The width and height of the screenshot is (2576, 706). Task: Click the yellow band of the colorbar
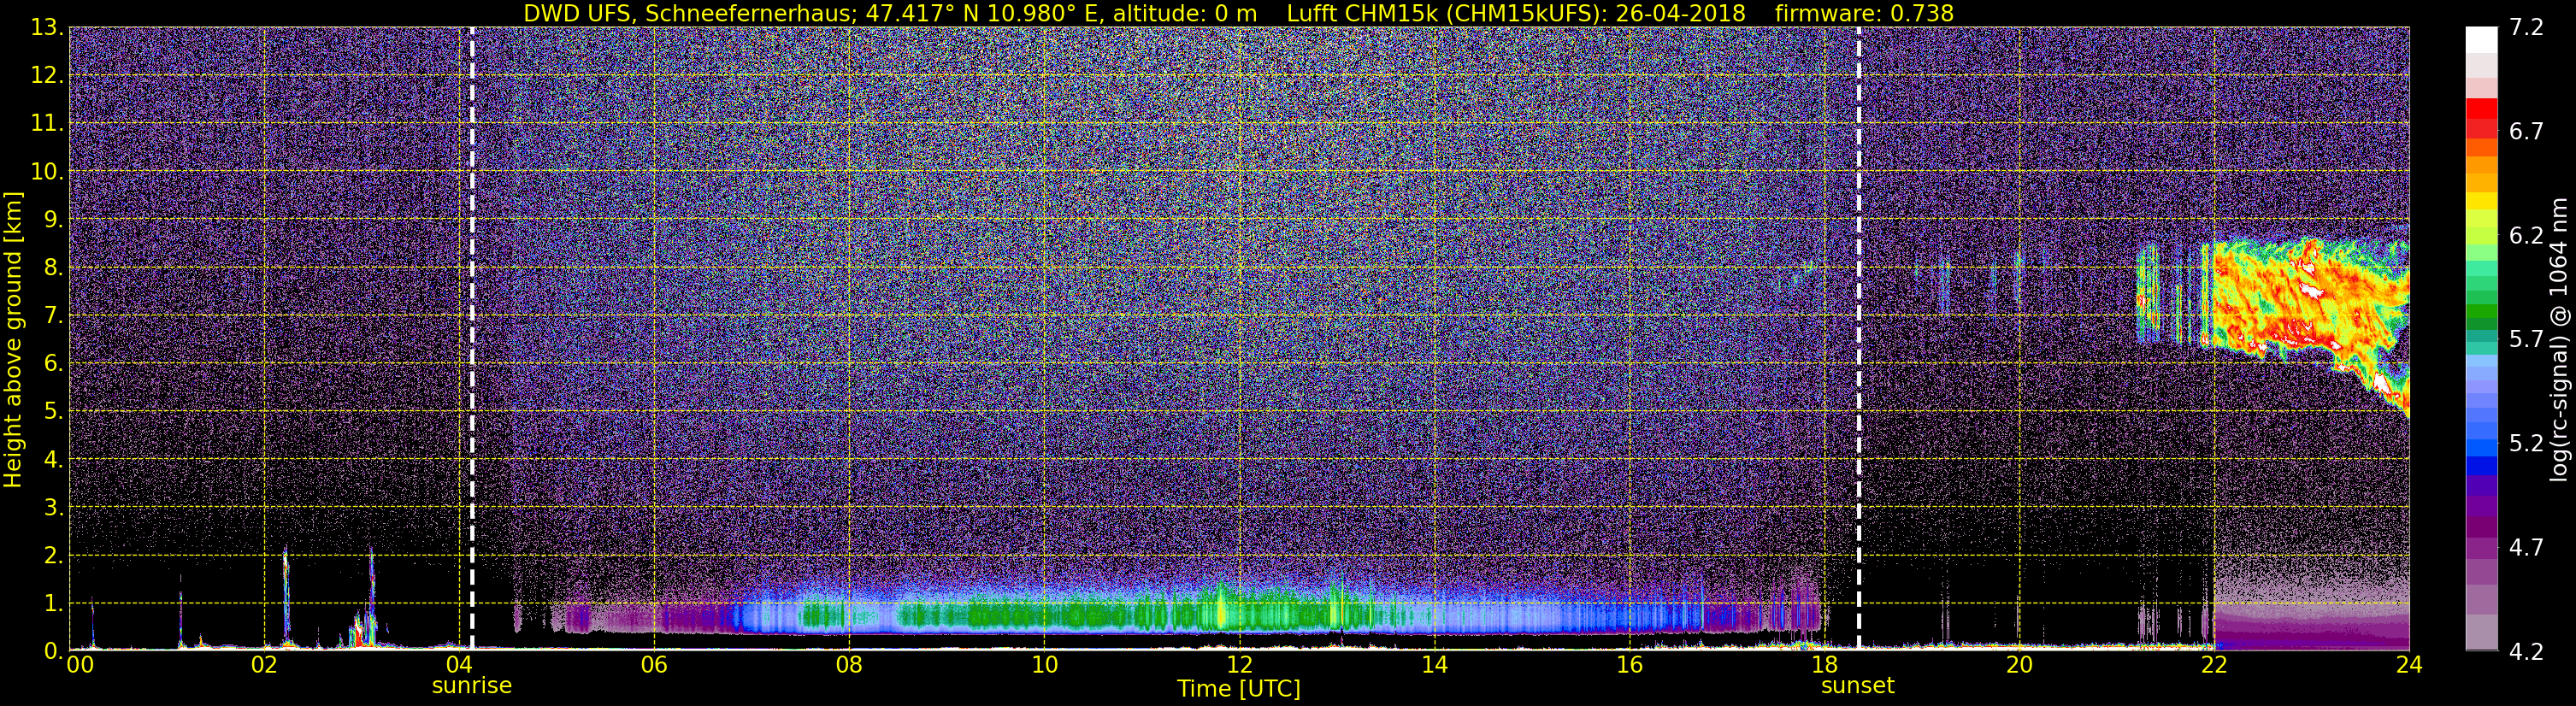point(2481,202)
